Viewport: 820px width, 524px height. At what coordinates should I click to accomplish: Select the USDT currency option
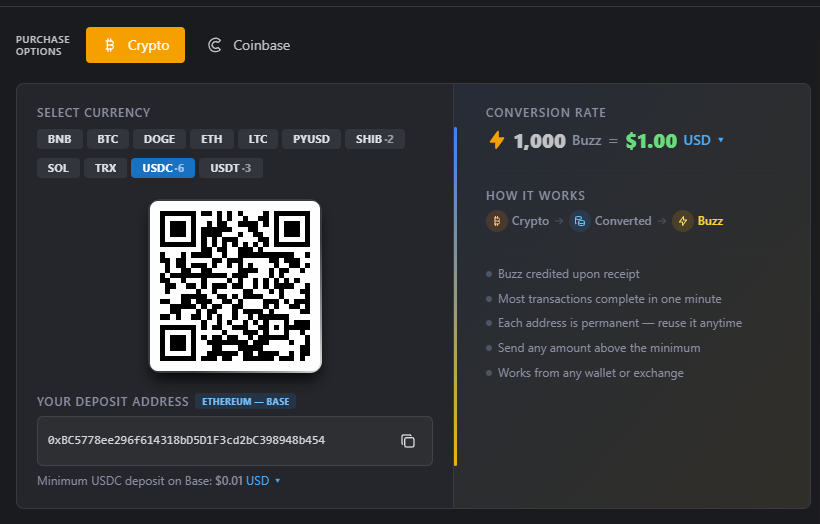[231, 168]
